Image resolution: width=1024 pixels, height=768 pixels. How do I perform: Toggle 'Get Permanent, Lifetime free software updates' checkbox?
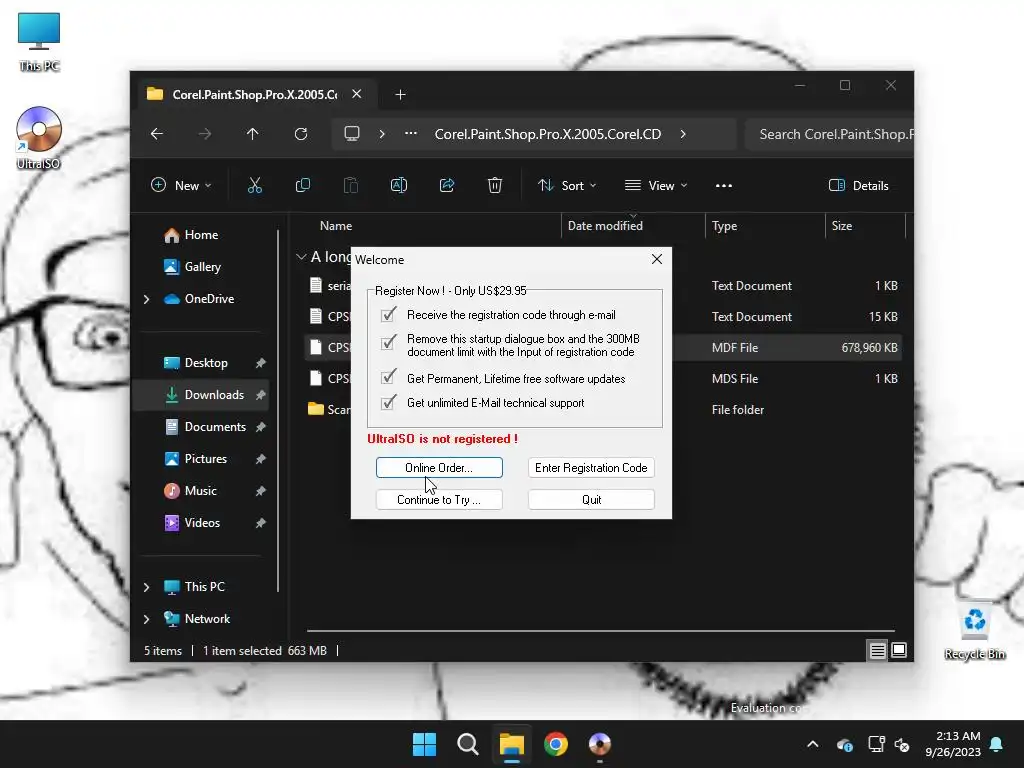pyautogui.click(x=389, y=377)
